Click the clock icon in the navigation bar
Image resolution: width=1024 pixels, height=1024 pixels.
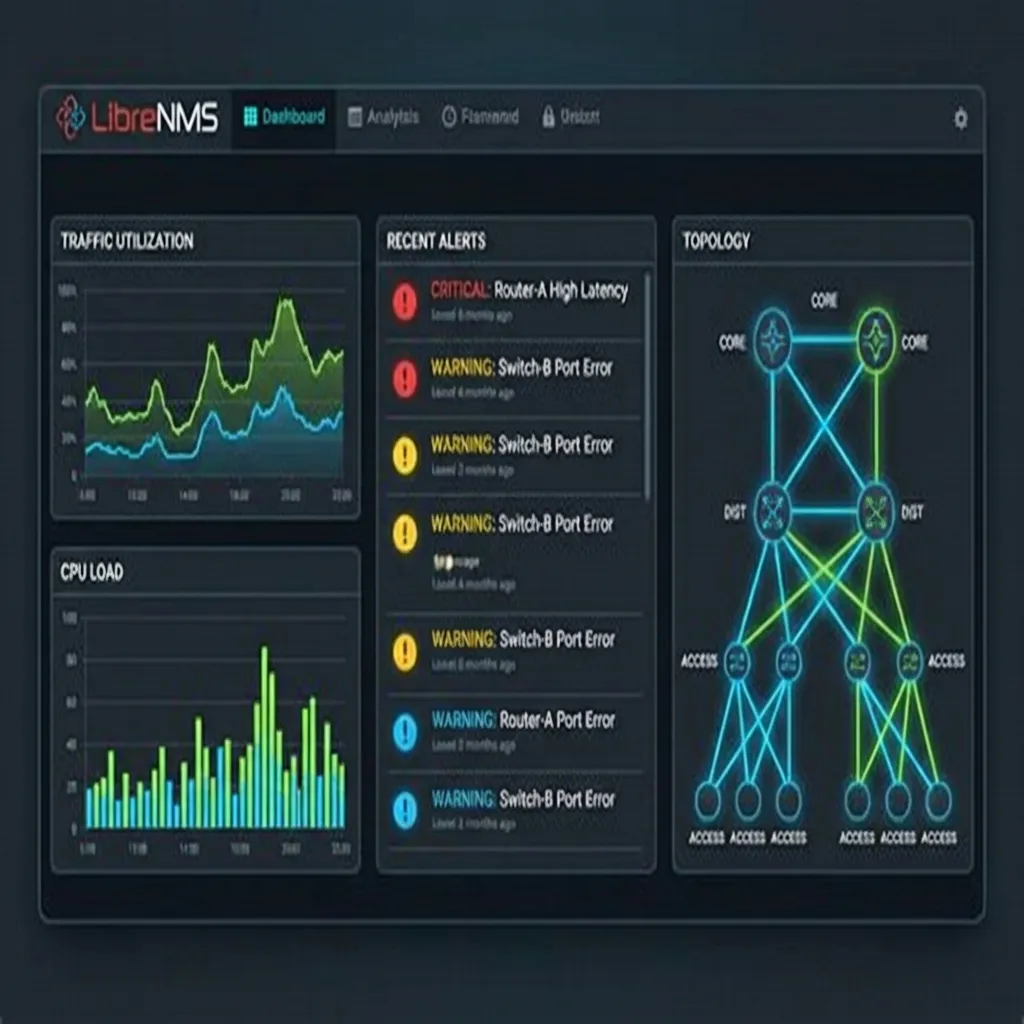point(448,118)
